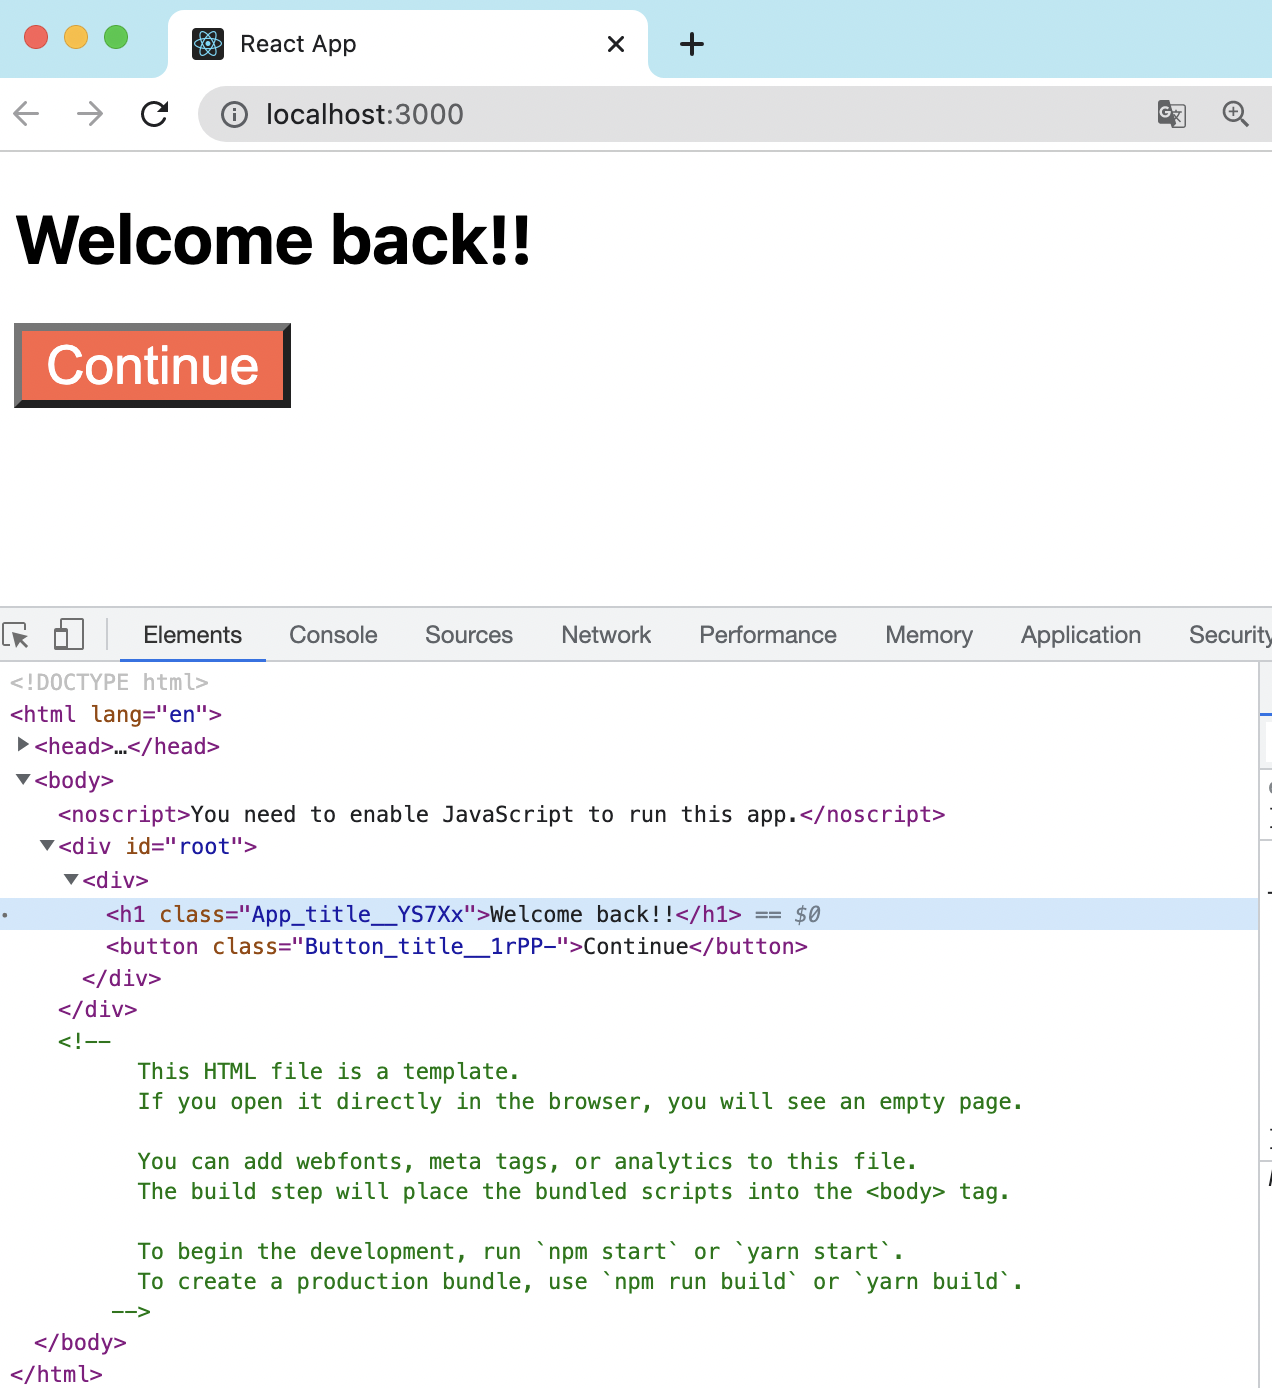Viewport: 1272px width, 1388px height.
Task: Click the Google Translate icon
Action: (1172, 114)
